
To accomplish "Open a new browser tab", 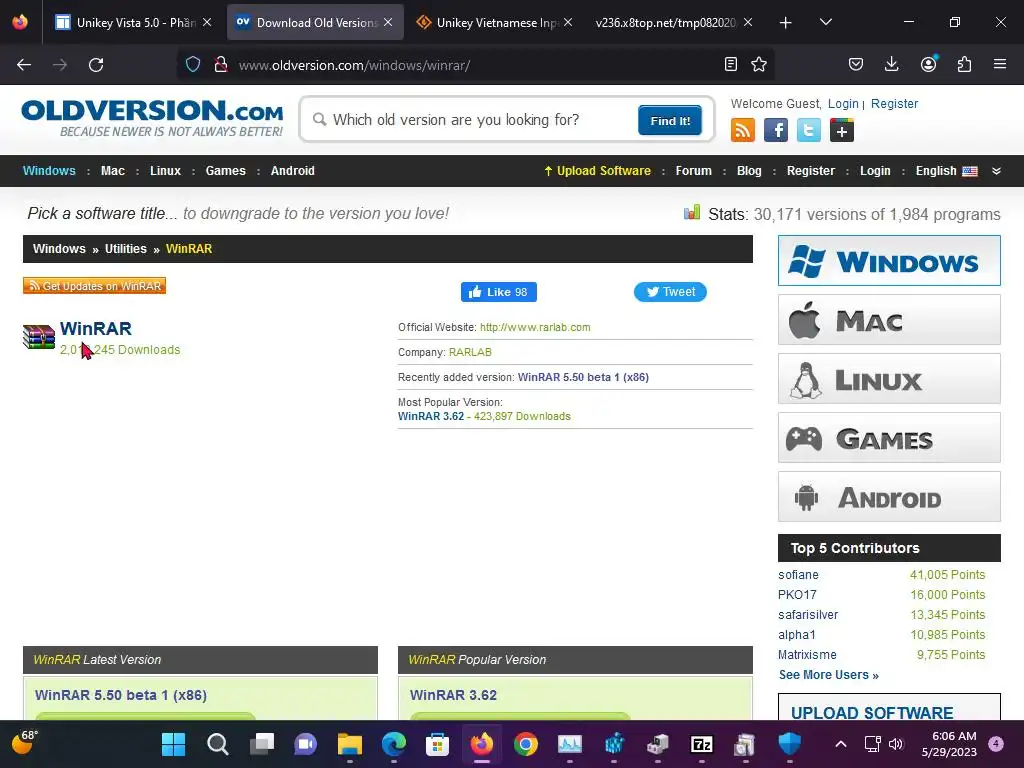I will click(x=786, y=23).
